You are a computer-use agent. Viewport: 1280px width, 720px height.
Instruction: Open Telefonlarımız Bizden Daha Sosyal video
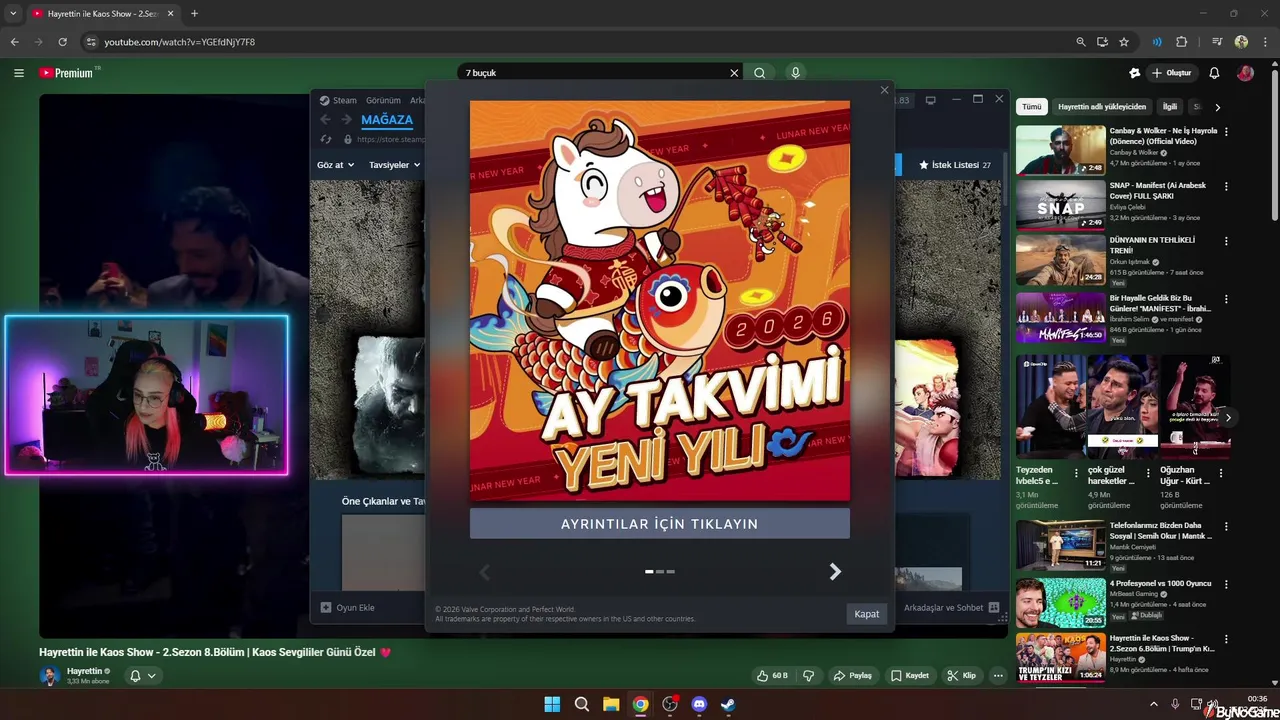1061,545
